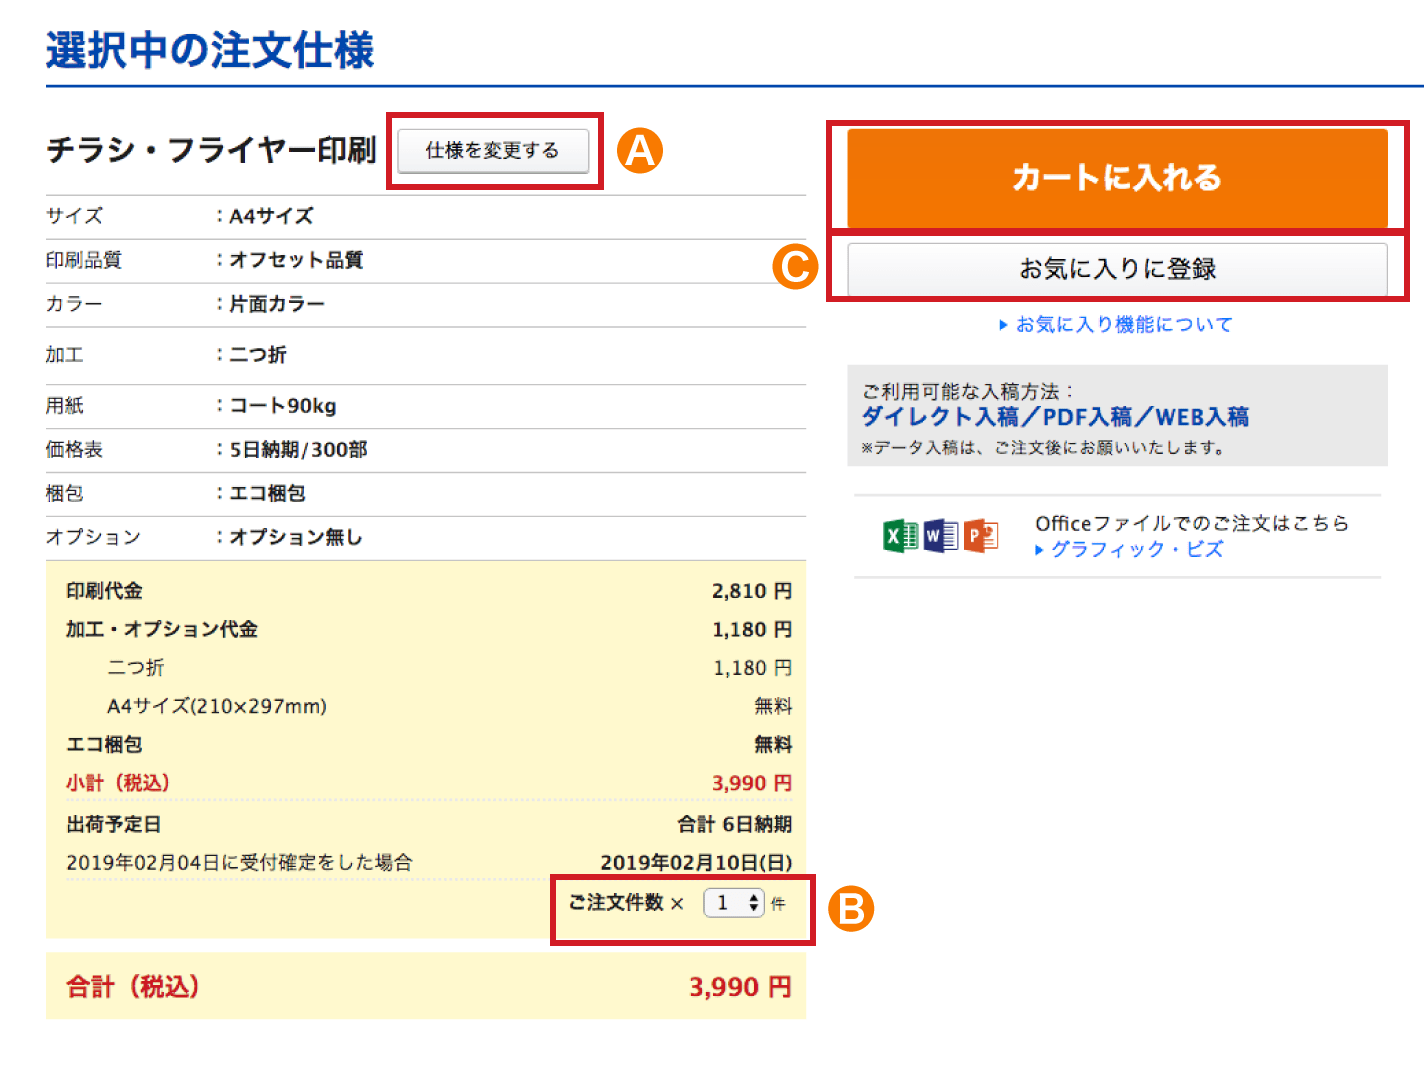
Task: Save order via お気に入りに登録 button
Action: click(1117, 269)
